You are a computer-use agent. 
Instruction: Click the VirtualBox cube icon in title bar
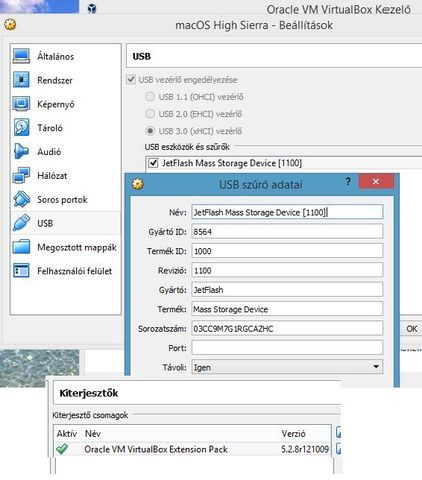[x=92, y=8]
